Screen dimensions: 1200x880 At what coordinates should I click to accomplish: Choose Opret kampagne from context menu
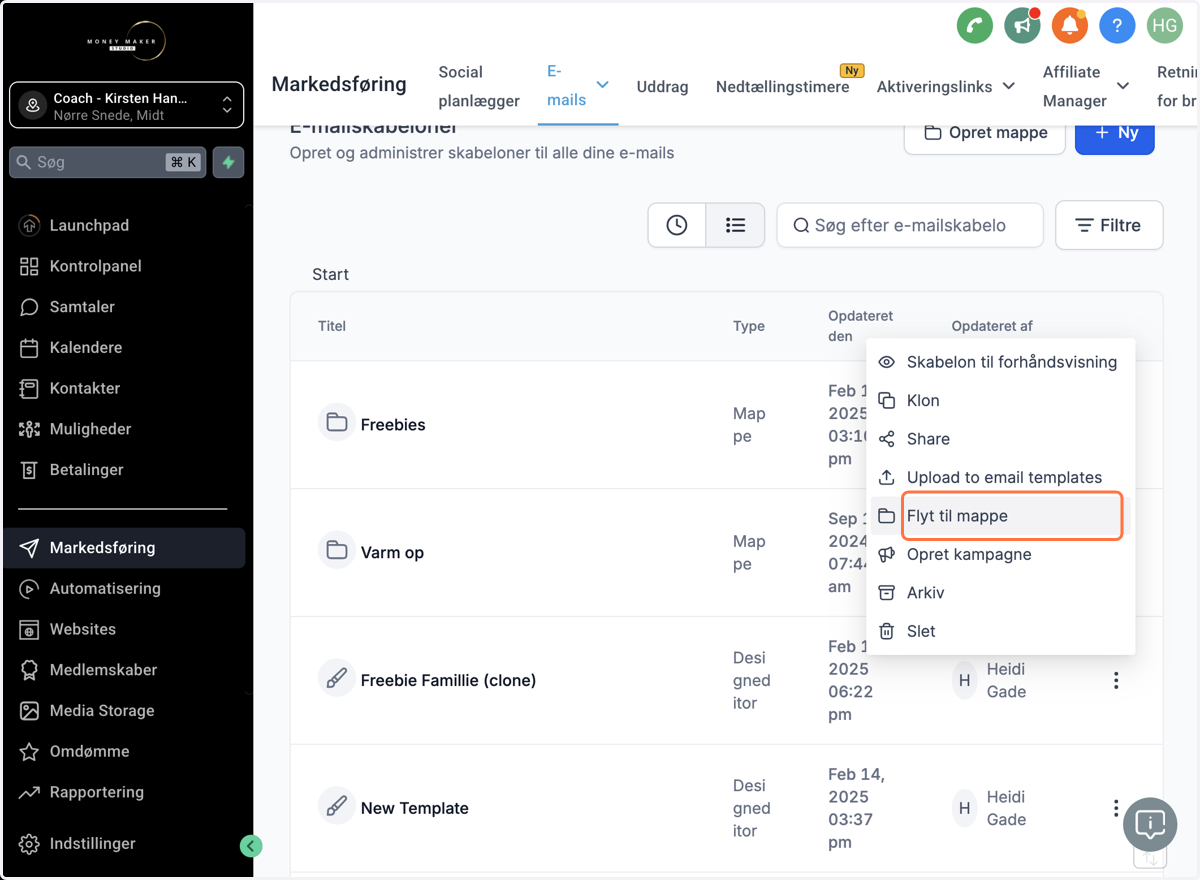[1000, 554]
